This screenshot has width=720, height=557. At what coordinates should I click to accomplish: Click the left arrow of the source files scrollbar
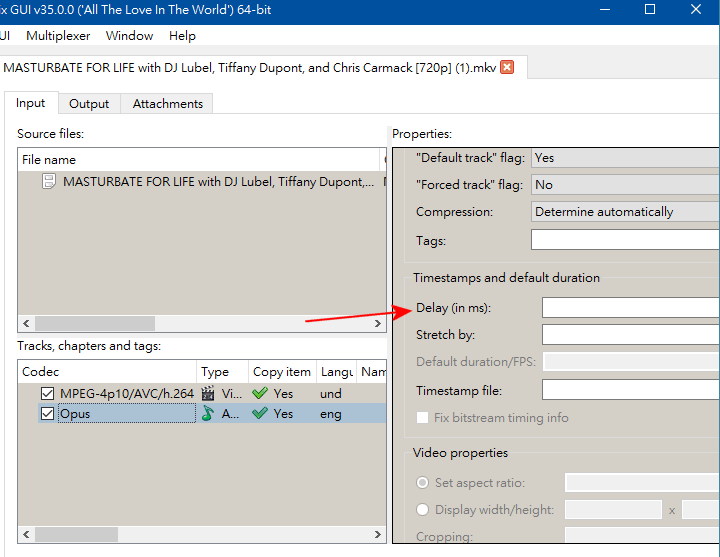tap(26, 323)
